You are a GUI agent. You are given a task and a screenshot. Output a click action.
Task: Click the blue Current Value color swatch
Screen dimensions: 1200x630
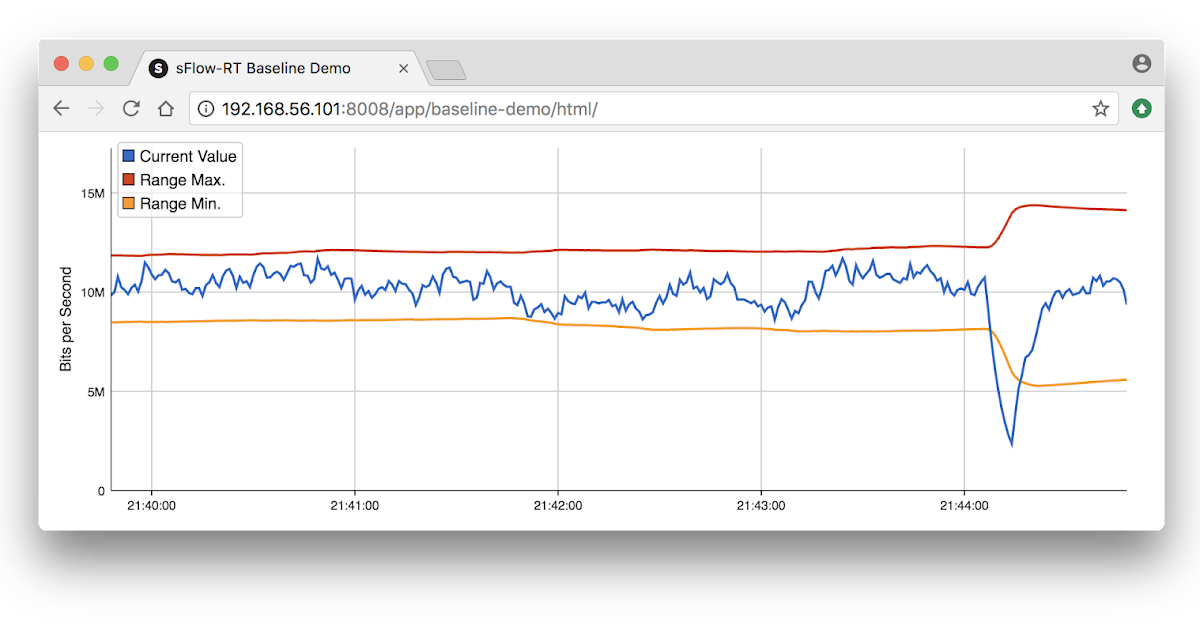[128, 156]
